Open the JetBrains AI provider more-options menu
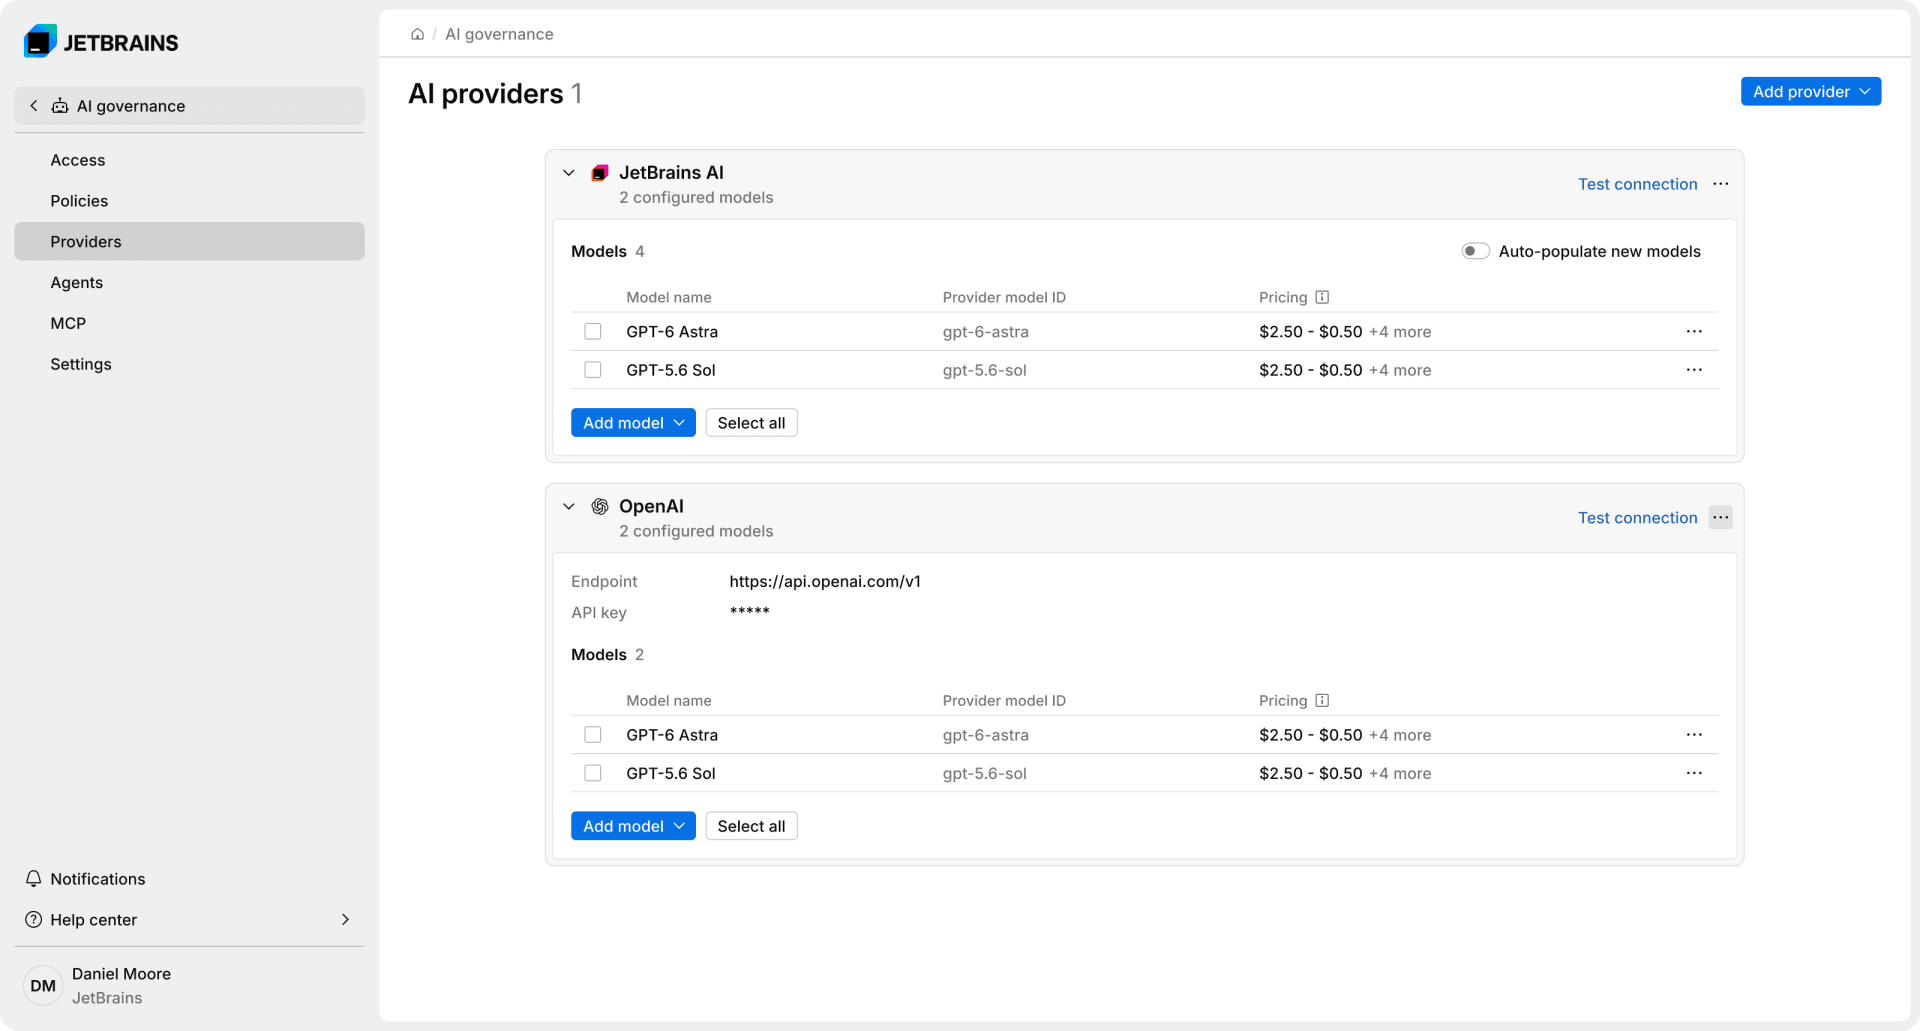 pos(1720,184)
